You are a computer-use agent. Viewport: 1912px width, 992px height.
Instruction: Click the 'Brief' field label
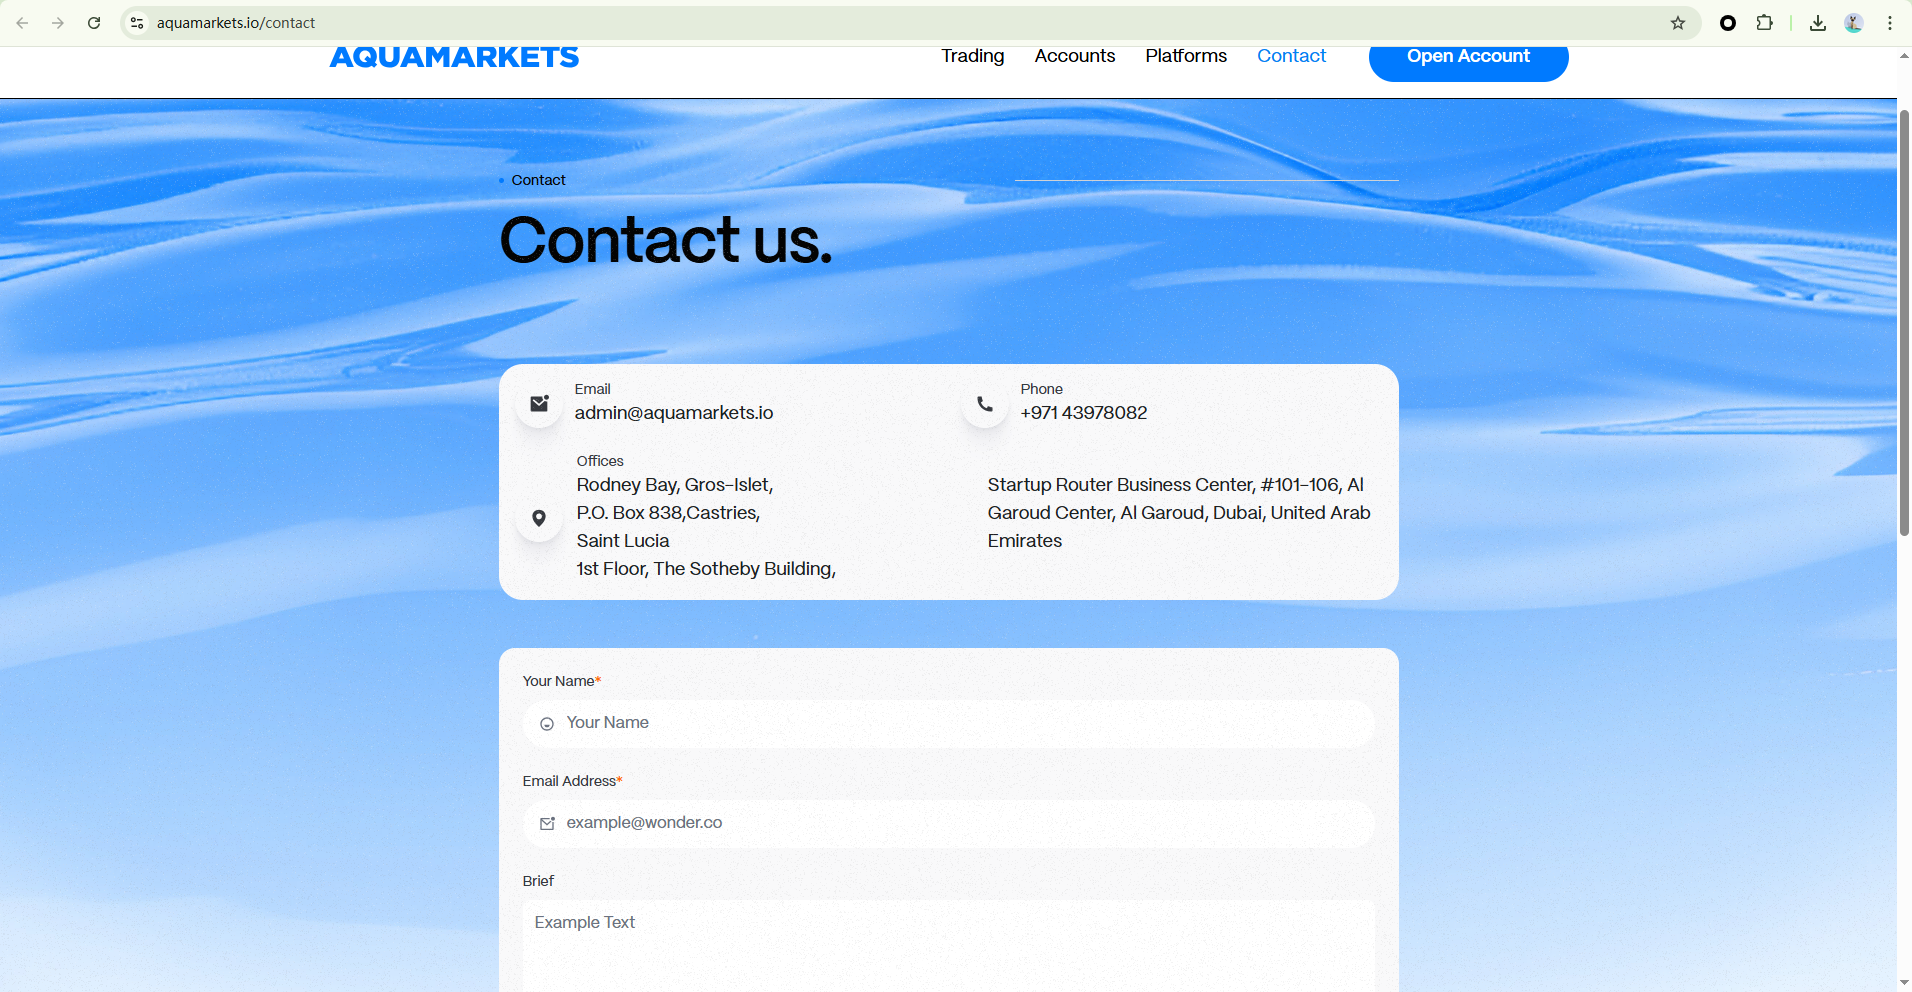(x=538, y=881)
